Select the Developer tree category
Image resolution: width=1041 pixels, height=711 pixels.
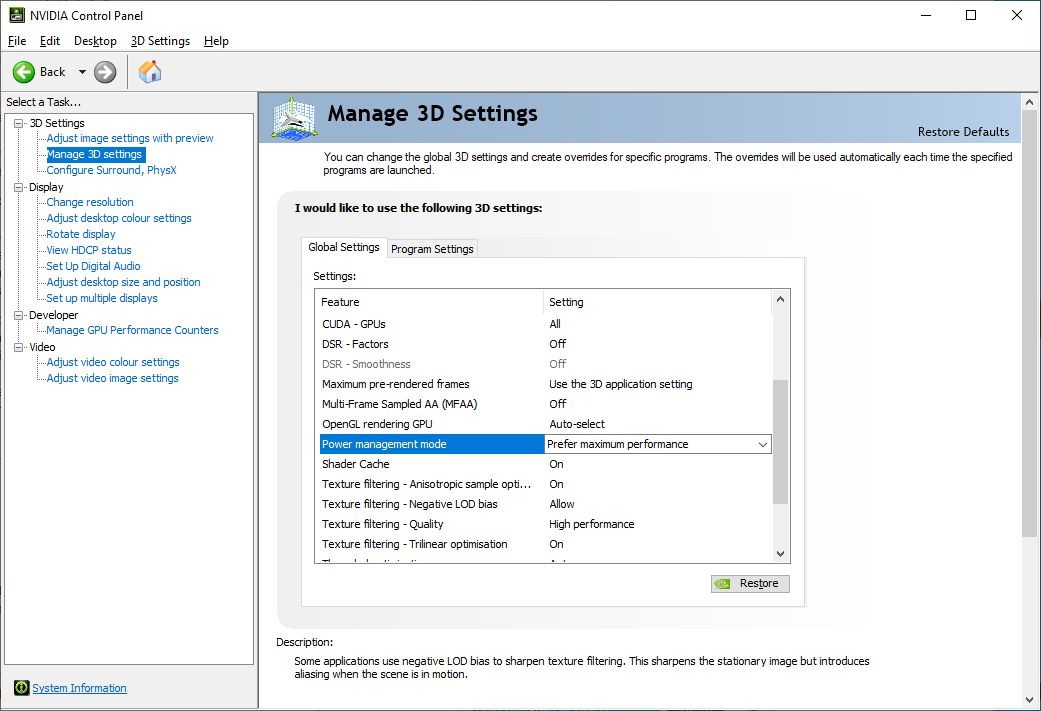click(53, 315)
